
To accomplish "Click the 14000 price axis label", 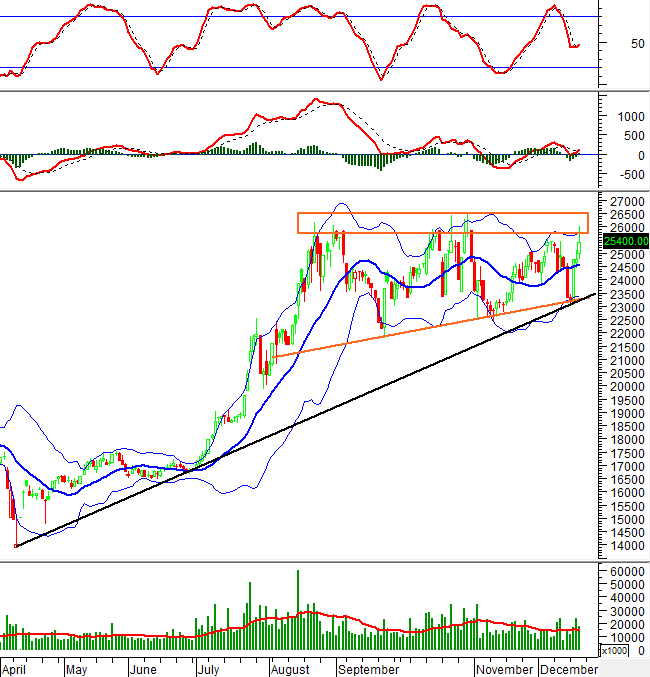I will pos(624,546).
